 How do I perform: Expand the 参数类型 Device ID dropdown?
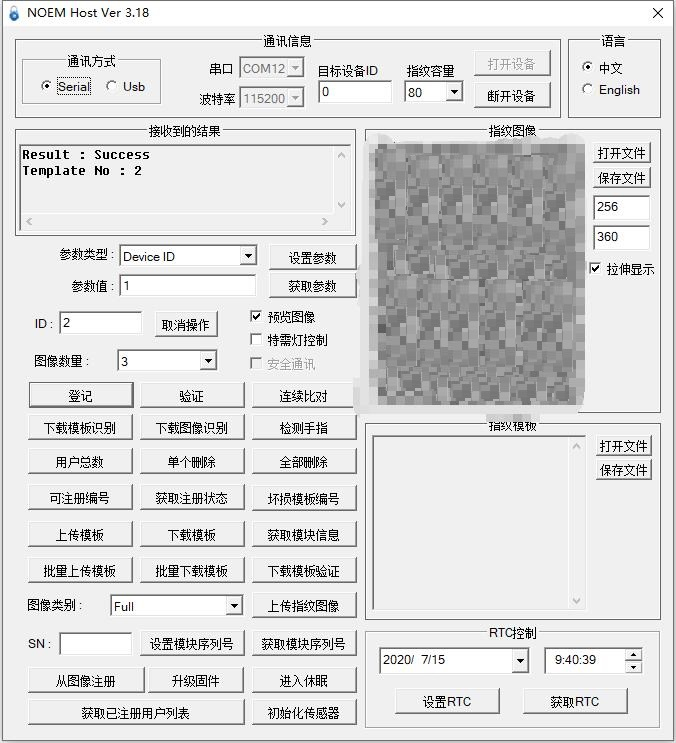click(248, 256)
